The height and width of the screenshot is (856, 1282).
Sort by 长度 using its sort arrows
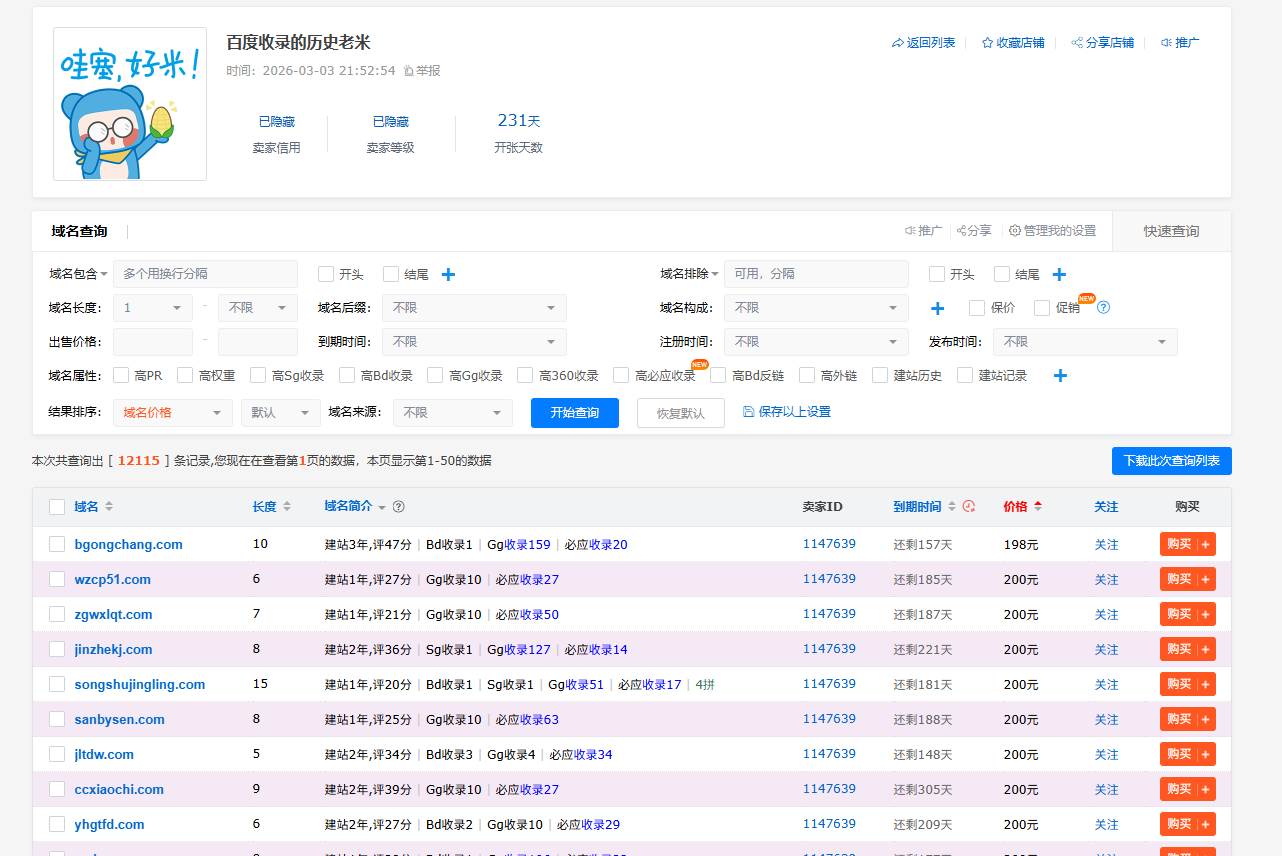pos(287,507)
